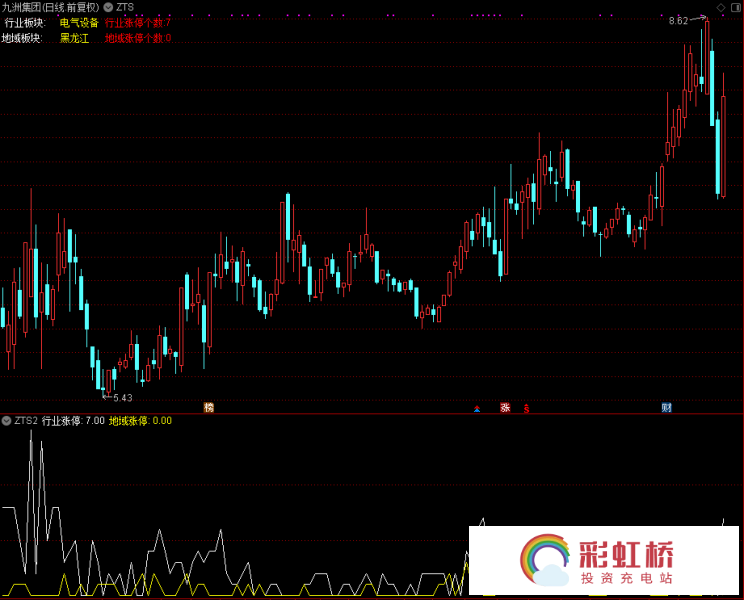
Task: Click the blue 财 marker icon
Action: (x=666, y=407)
